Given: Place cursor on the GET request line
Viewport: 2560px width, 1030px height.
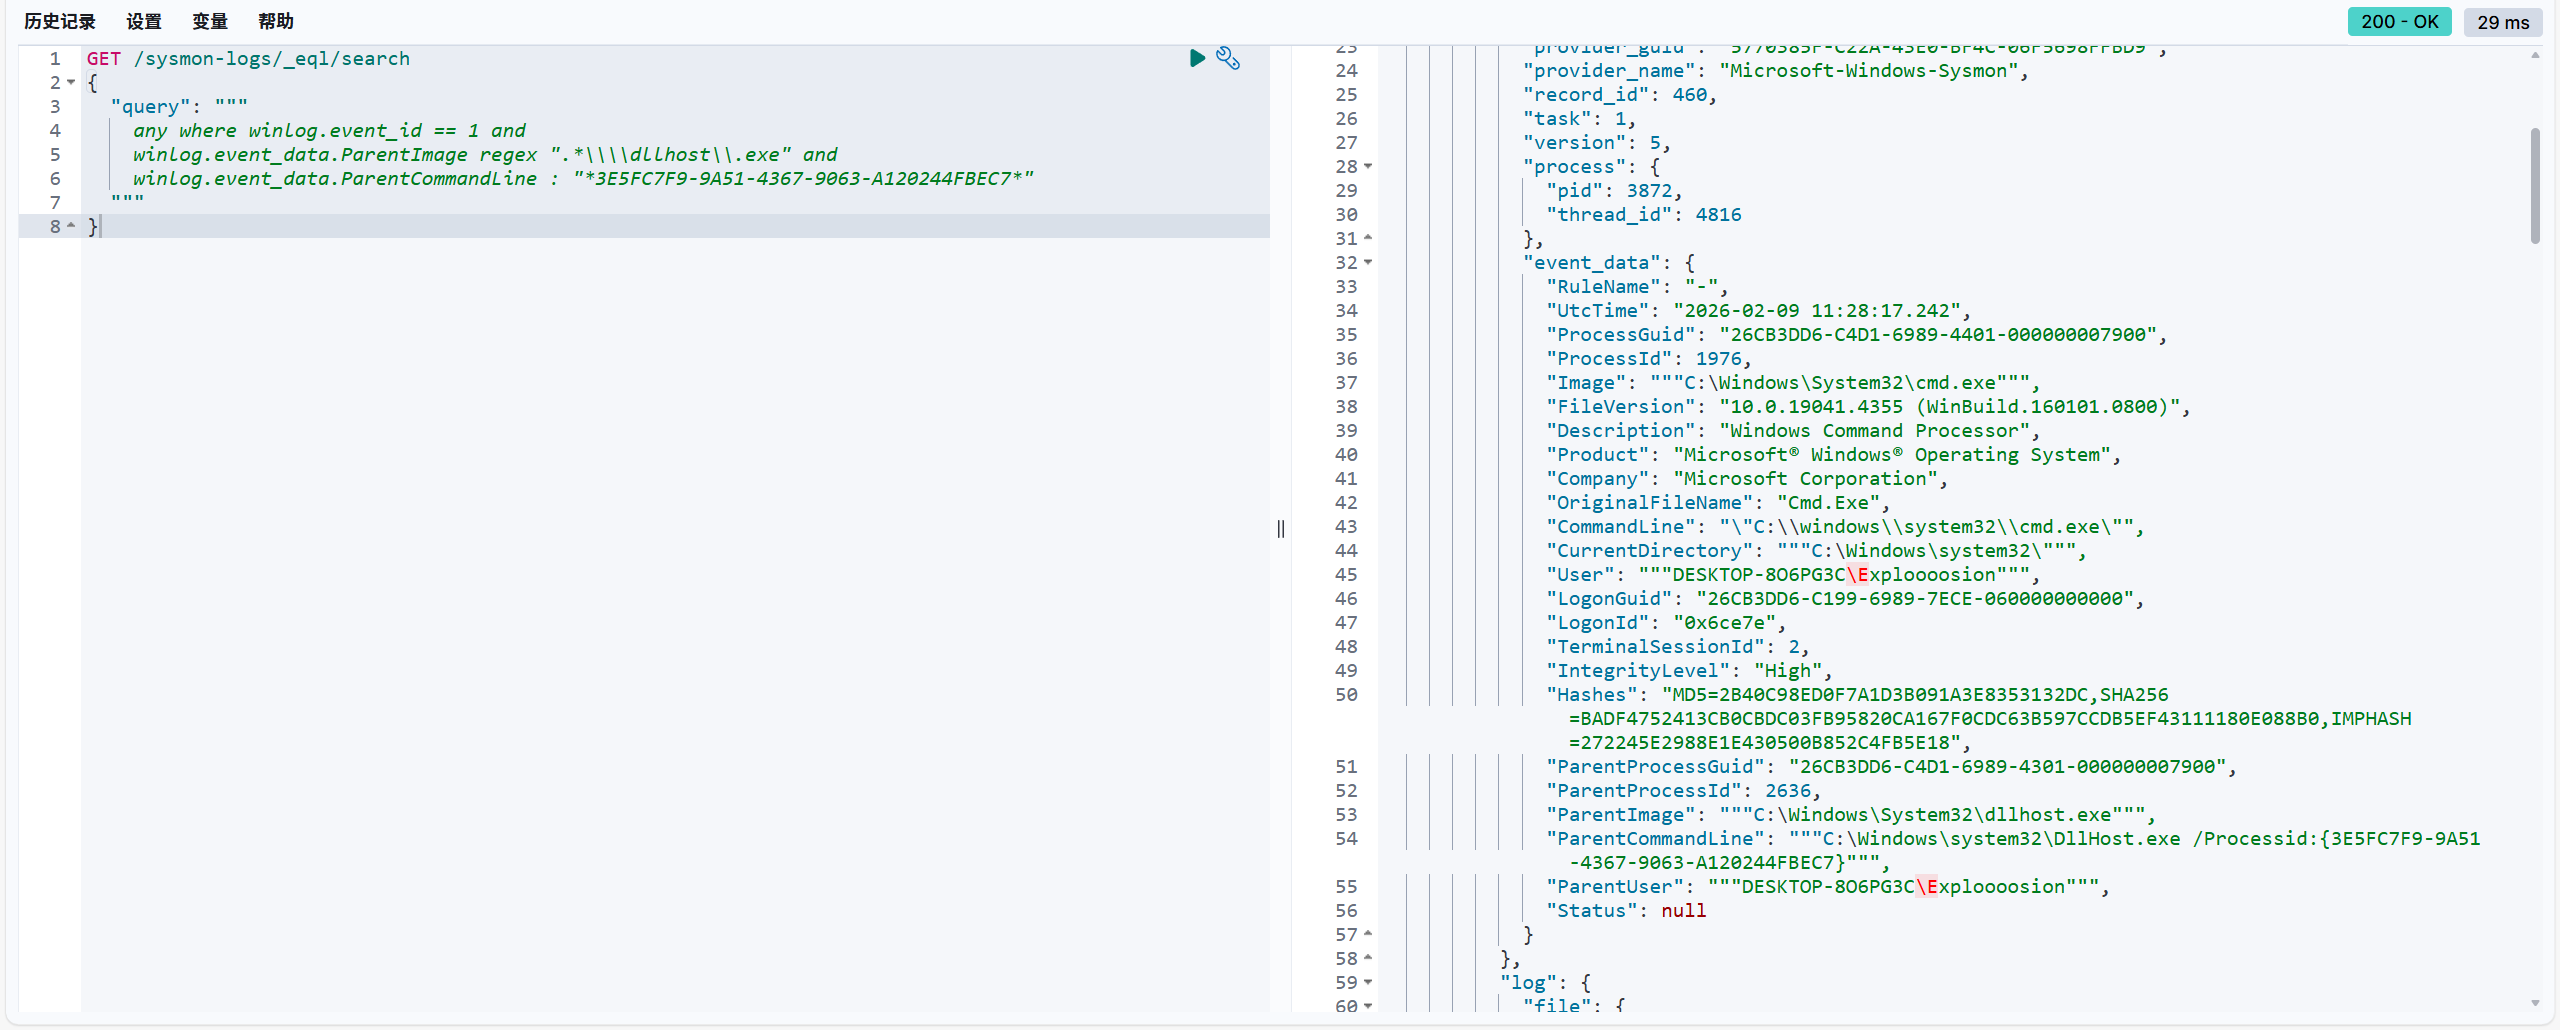Looking at the screenshot, I should (x=248, y=58).
